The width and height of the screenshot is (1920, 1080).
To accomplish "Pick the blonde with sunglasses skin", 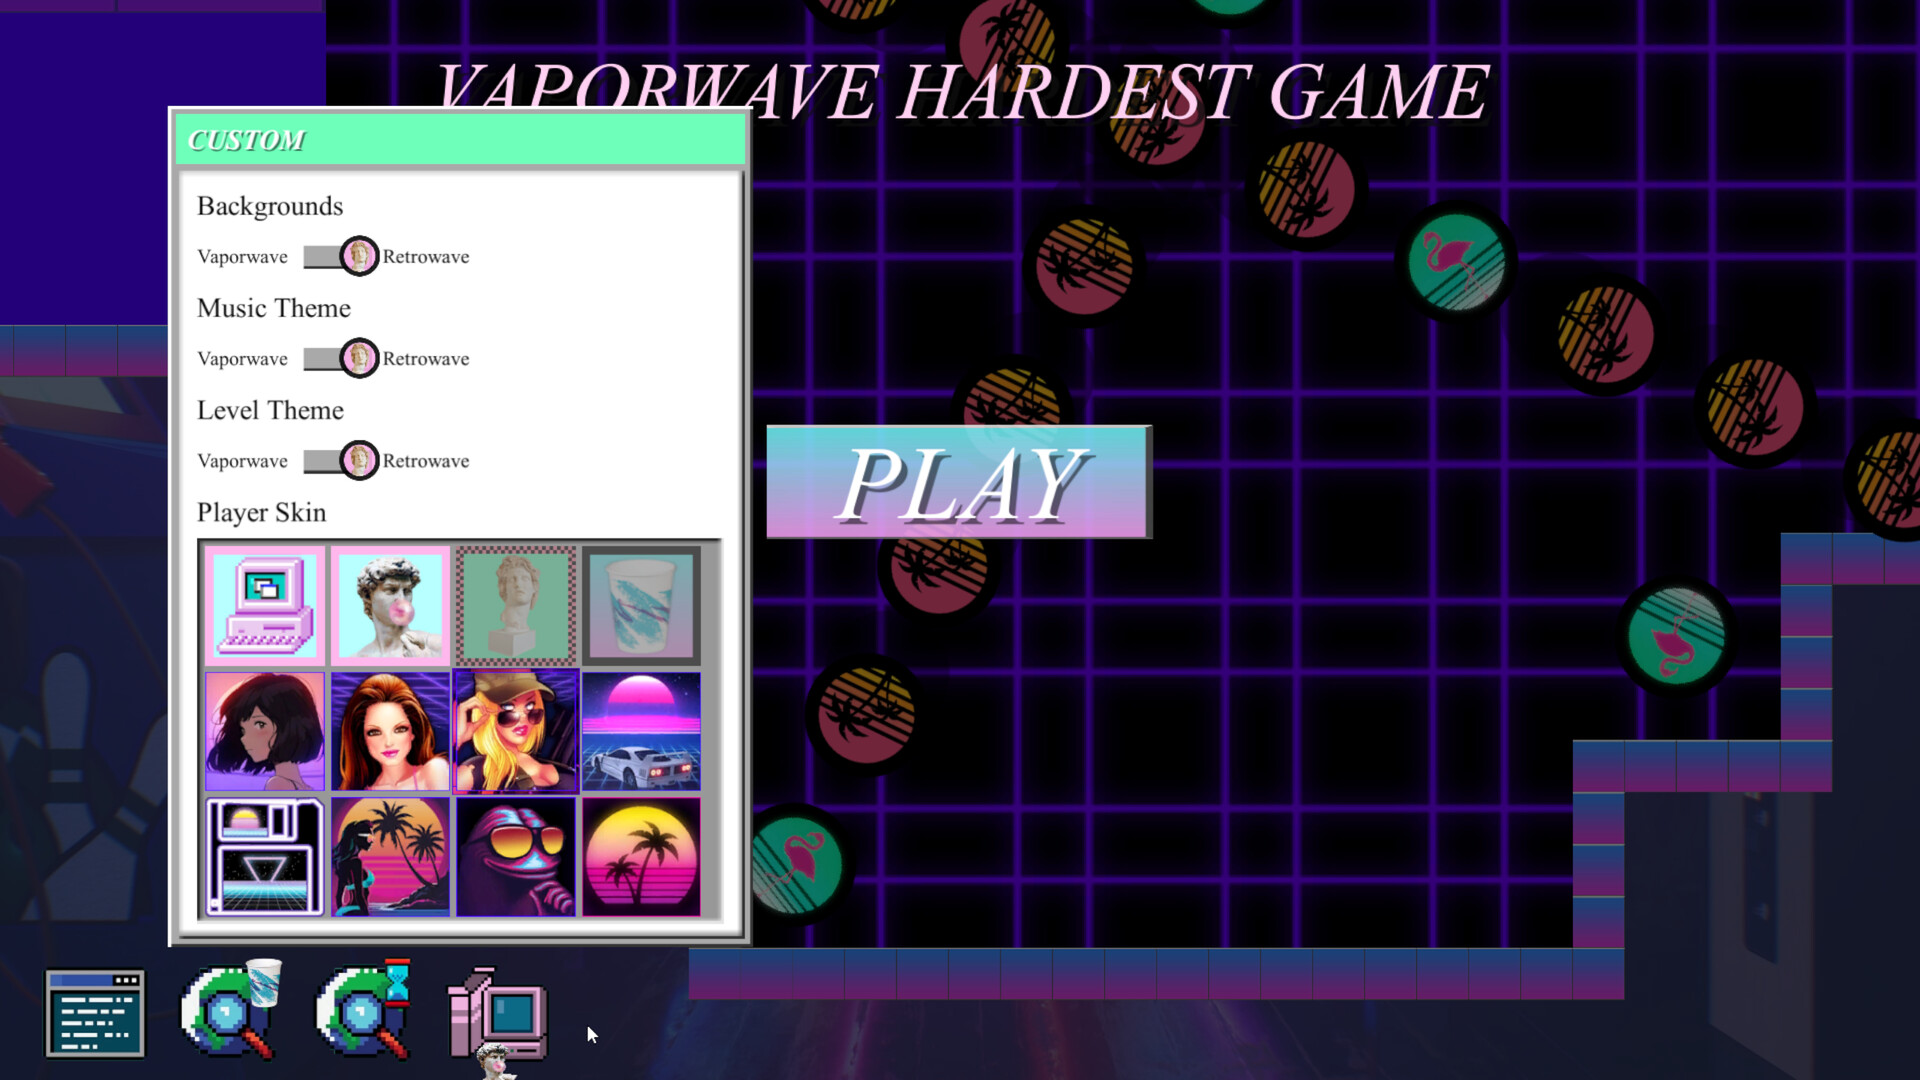I will click(x=515, y=730).
